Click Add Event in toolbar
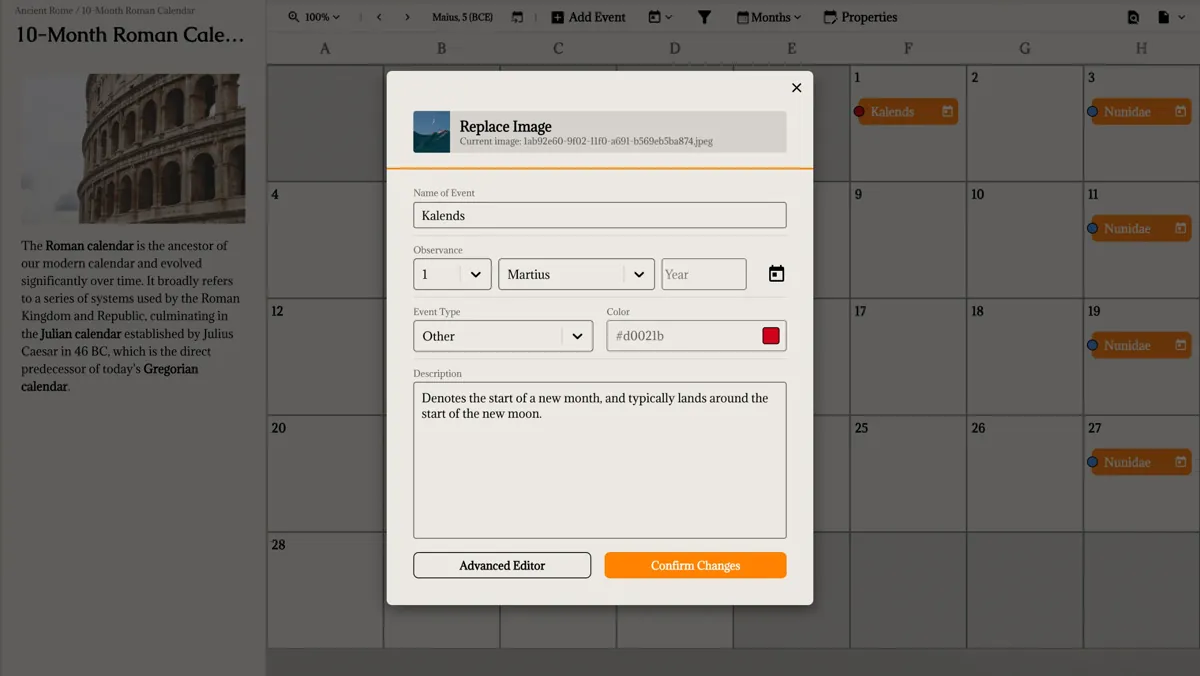1200x676 pixels. pyautogui.click(x=588, y=17)
